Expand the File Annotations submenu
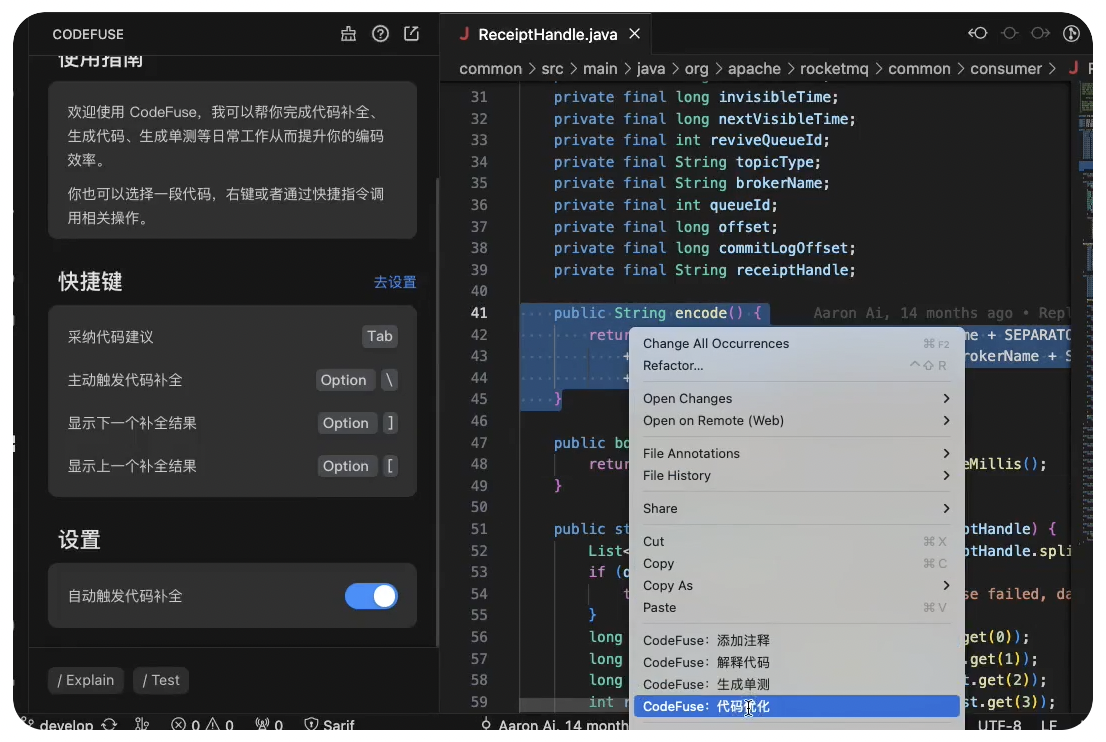 (x=796, y=454)
